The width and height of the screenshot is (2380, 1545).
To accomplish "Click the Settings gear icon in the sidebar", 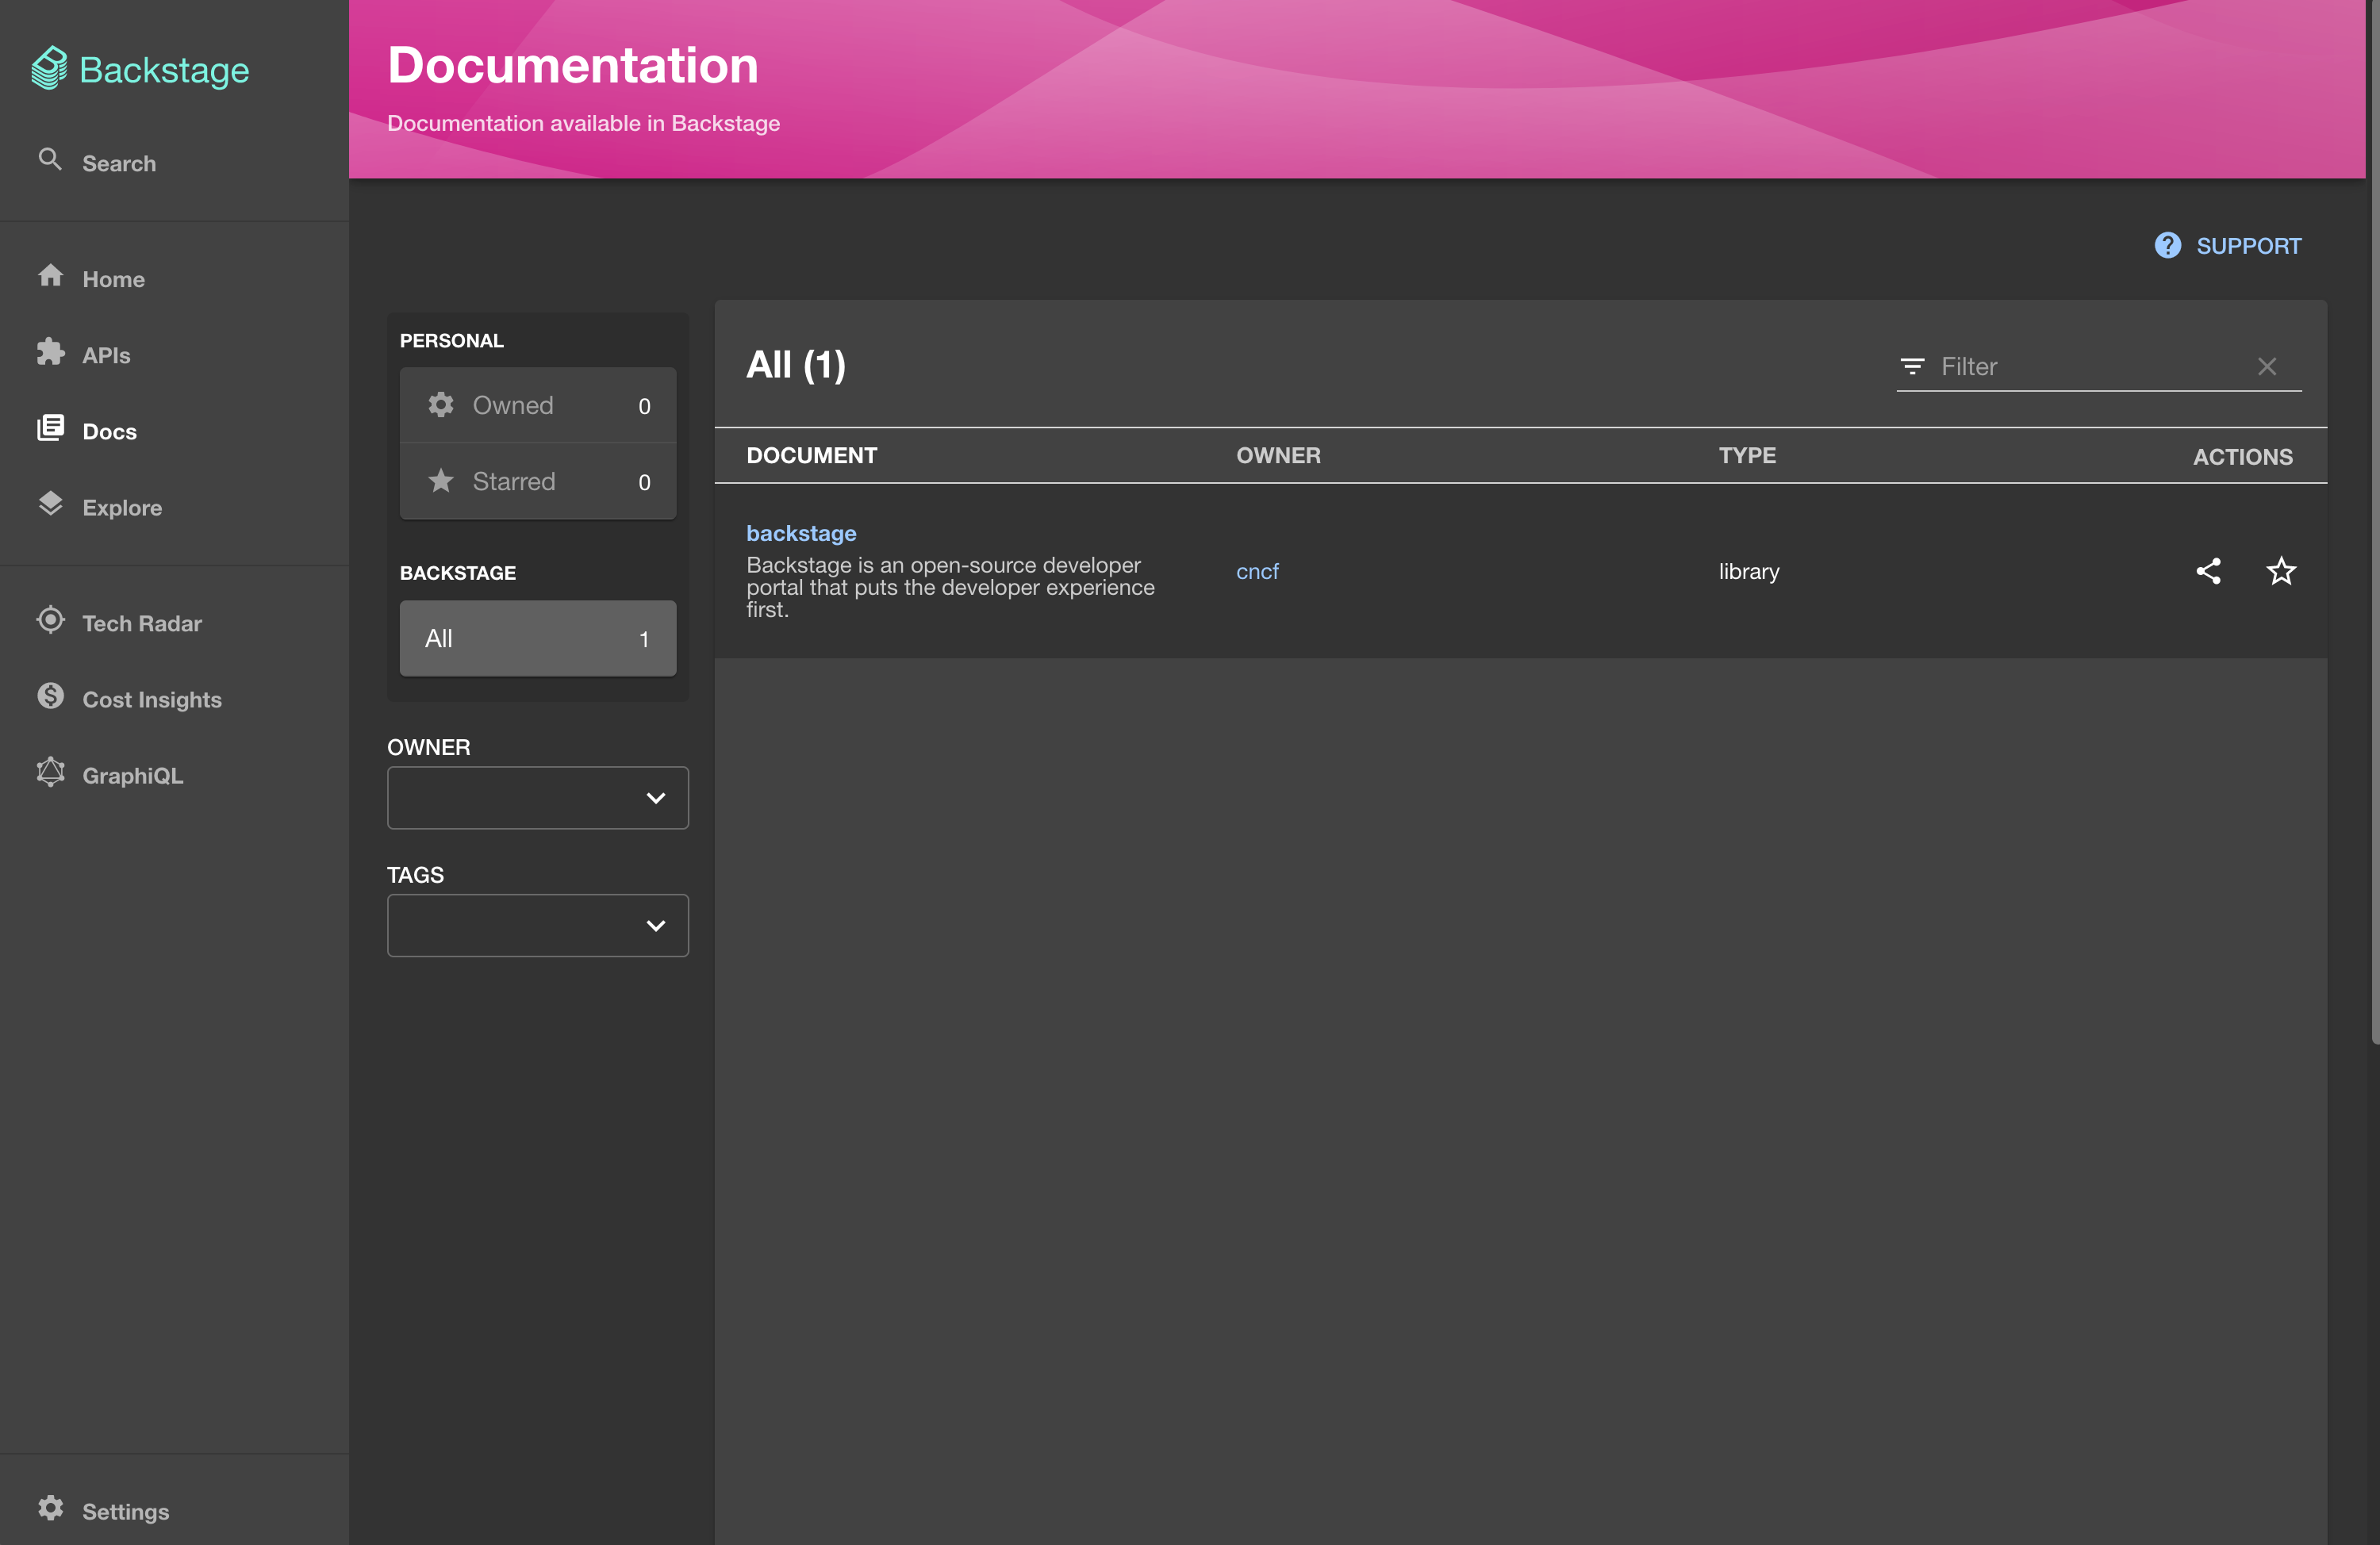I will 51,1509.
